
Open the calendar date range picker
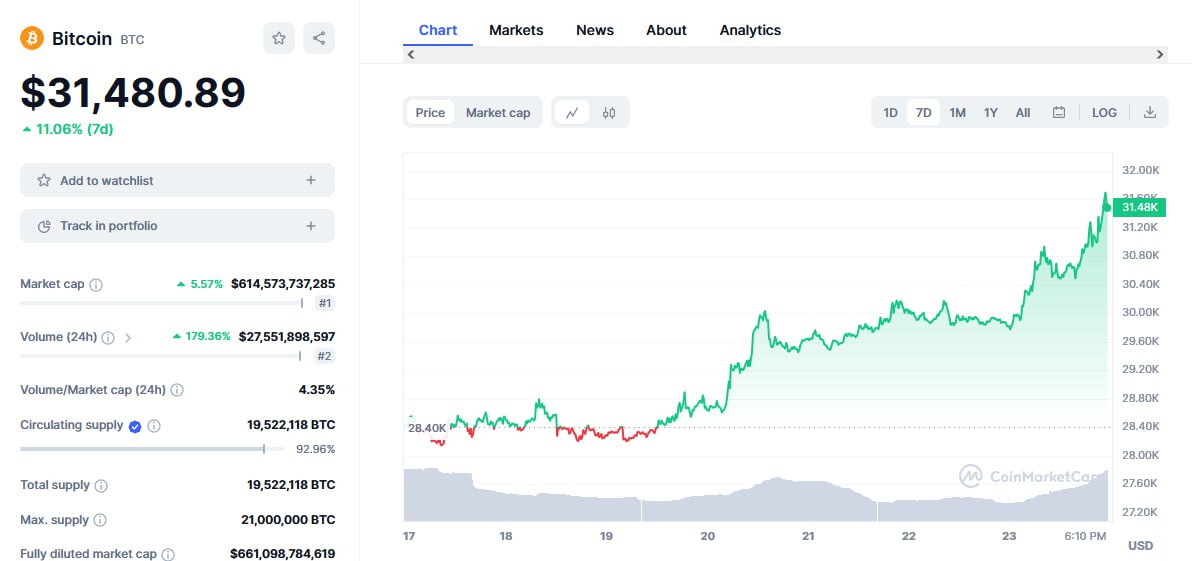tap(1059, 113)
